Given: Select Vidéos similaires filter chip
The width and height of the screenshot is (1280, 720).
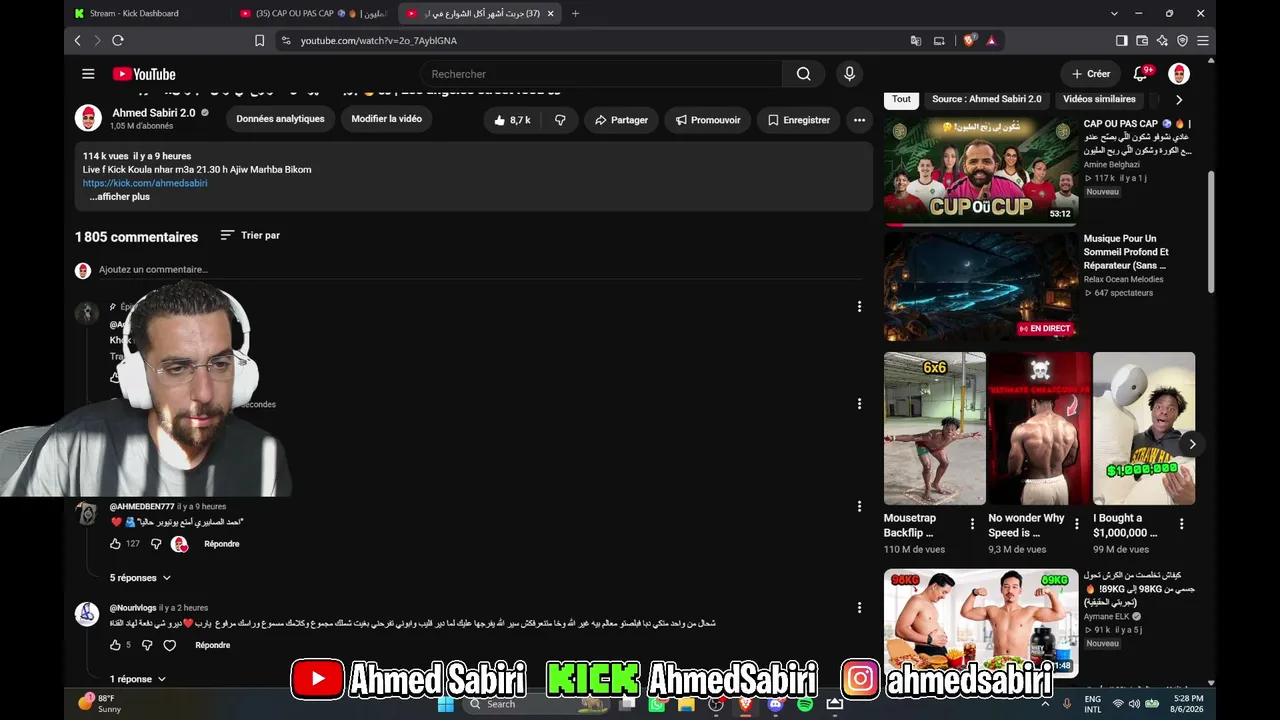Looking at the screenshot, I should coord(1100,99).
